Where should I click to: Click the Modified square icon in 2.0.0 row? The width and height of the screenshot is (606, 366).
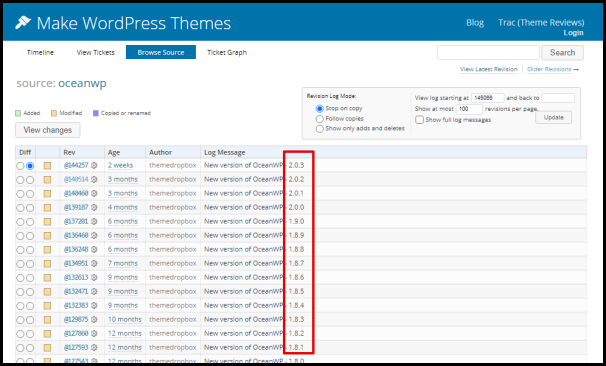[x=47, y=208]
